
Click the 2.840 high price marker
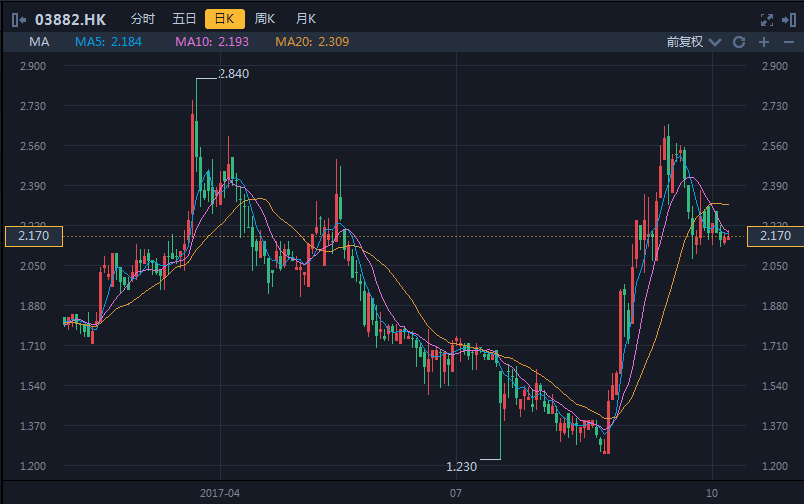(x=233, y=74)
